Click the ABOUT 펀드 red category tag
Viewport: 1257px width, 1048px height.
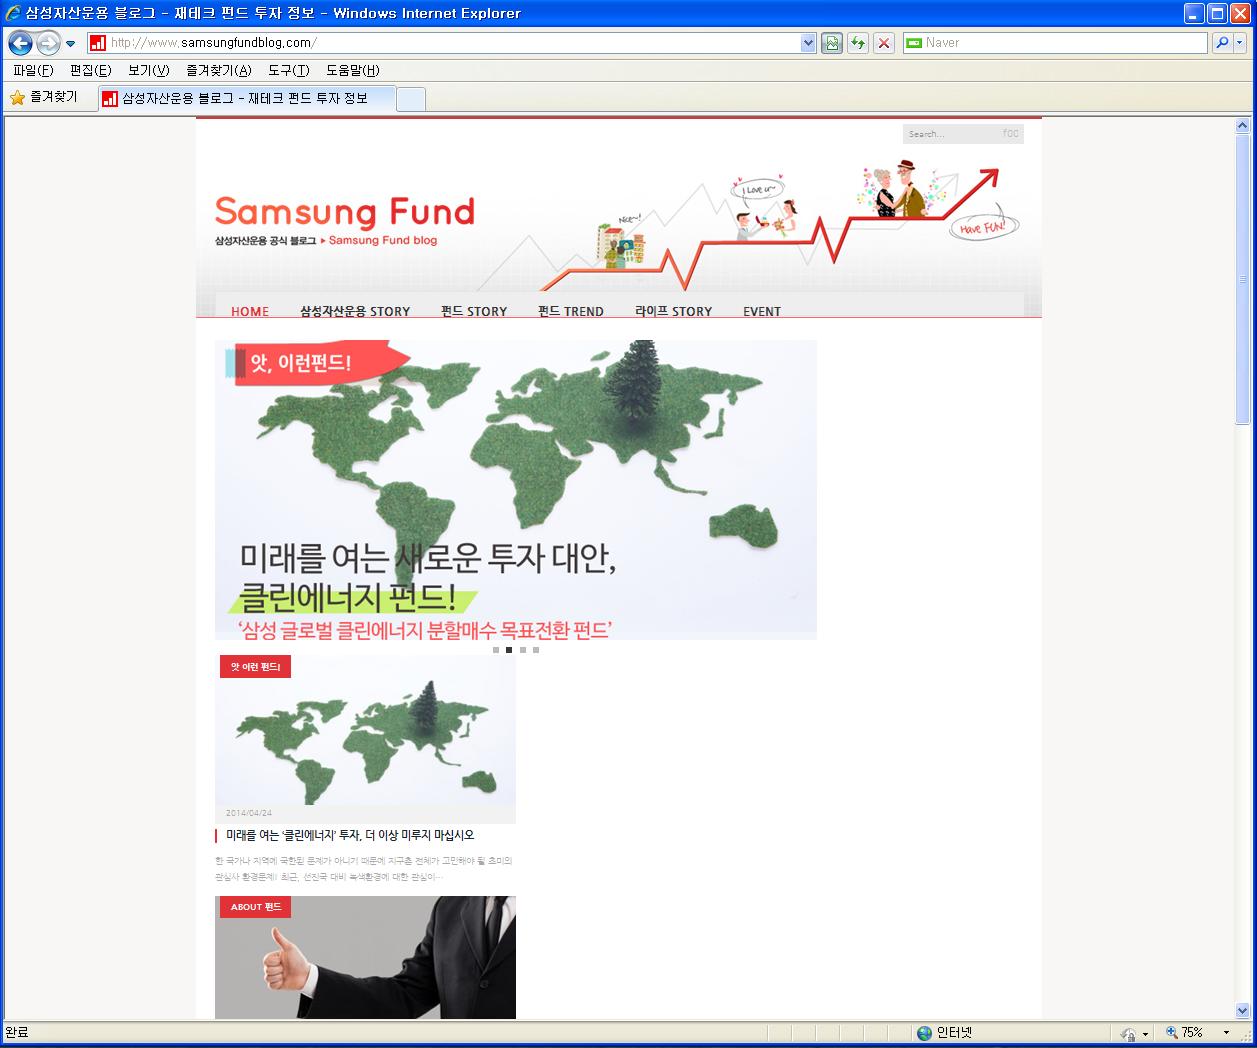(255, 907)
